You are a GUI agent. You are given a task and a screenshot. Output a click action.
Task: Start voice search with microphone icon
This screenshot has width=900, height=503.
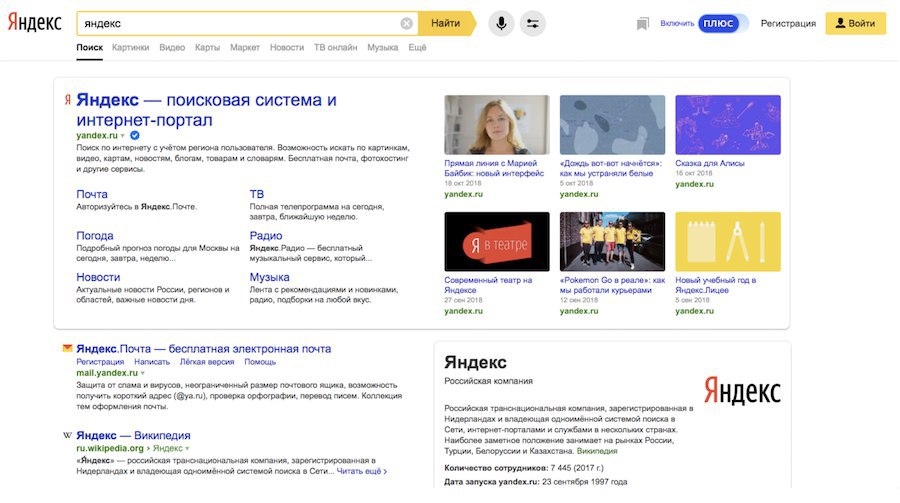pos(501,24)
